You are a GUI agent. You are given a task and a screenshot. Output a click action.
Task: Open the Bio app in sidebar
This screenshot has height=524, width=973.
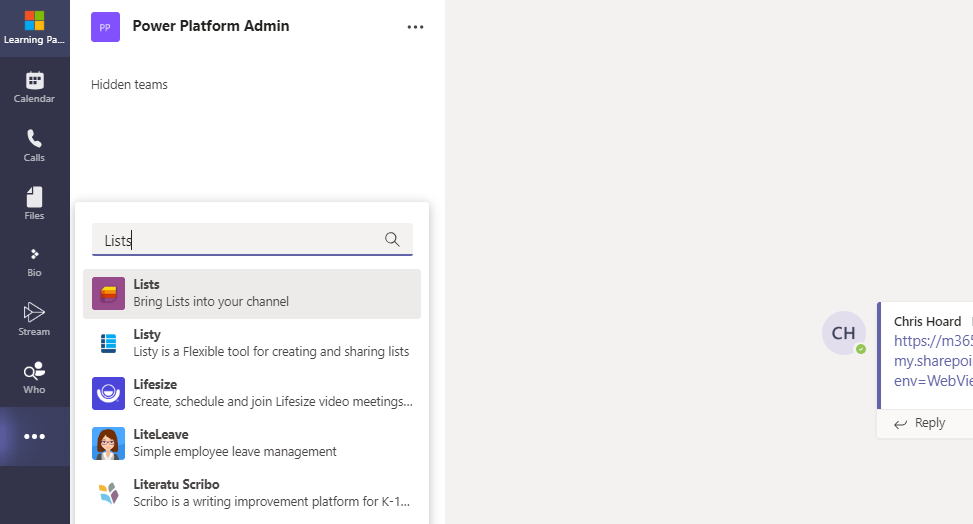[34, 261]
